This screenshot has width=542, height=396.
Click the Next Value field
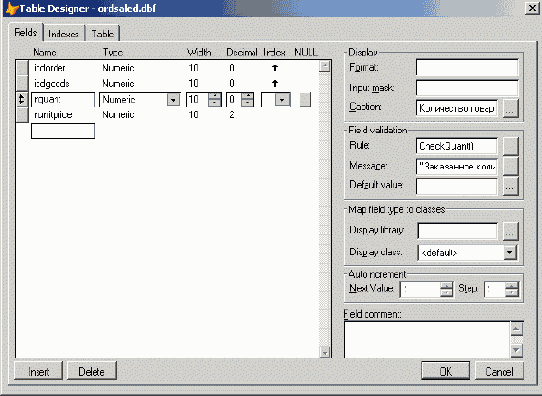point(420,289)
